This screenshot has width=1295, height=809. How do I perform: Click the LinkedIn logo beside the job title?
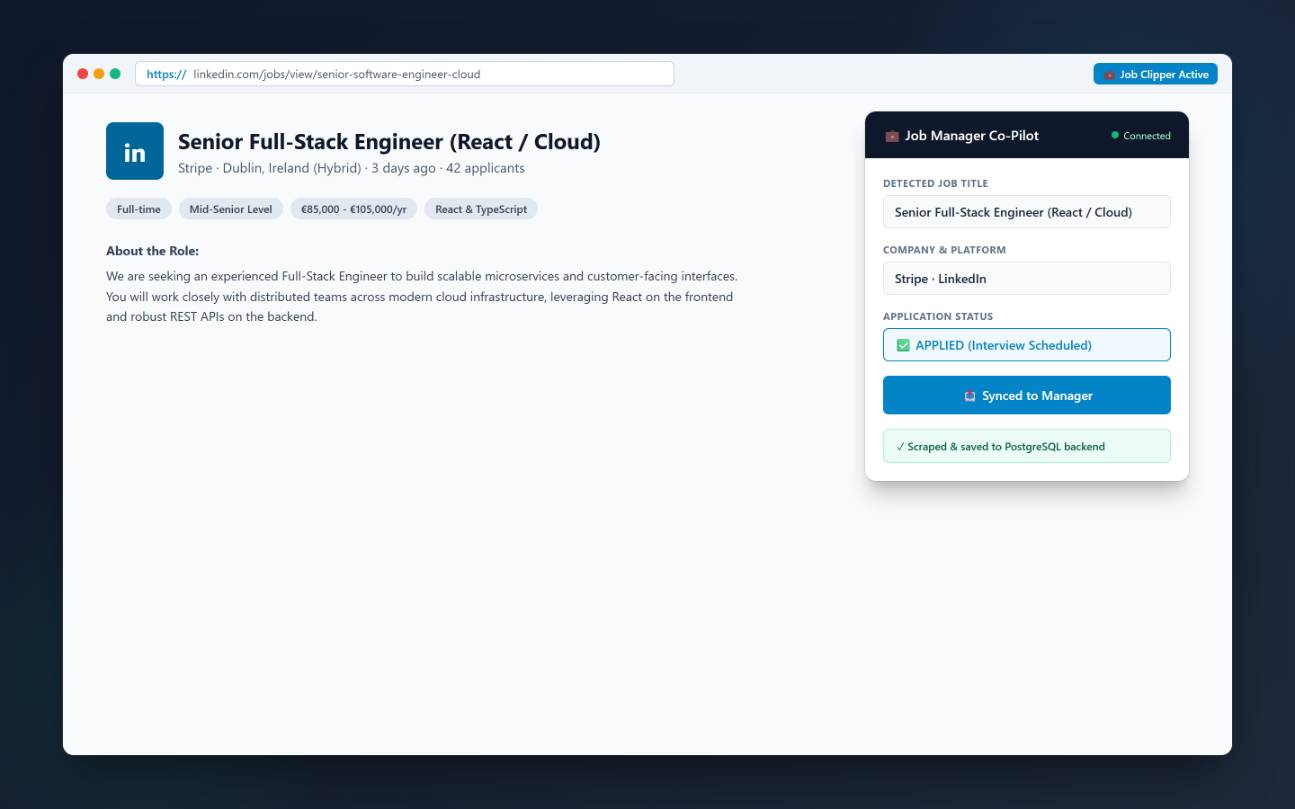134,151
